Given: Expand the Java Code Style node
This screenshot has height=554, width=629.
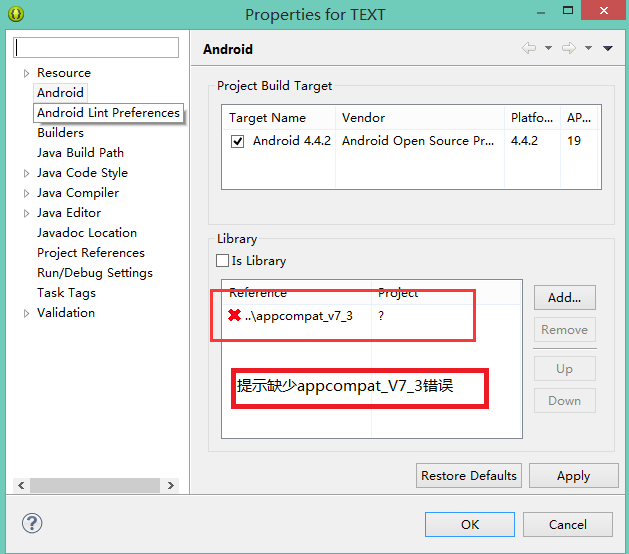Looking at the screenshot, I should (26, 173).
